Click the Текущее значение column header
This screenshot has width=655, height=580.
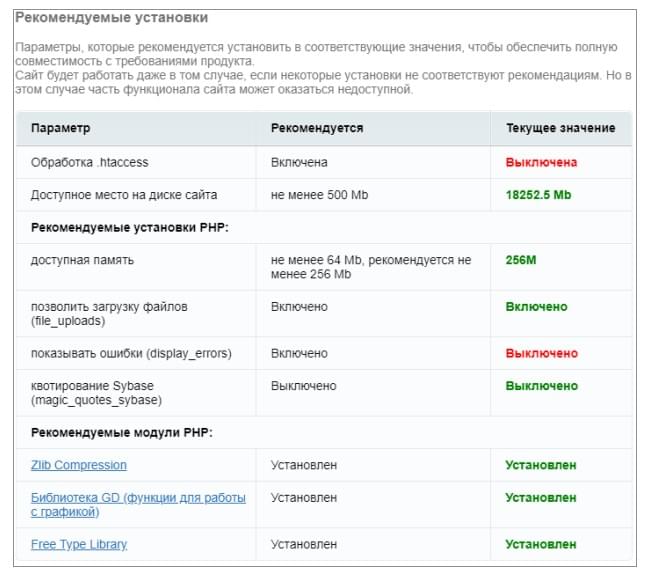pyautogui.click(x=561, y=128)
